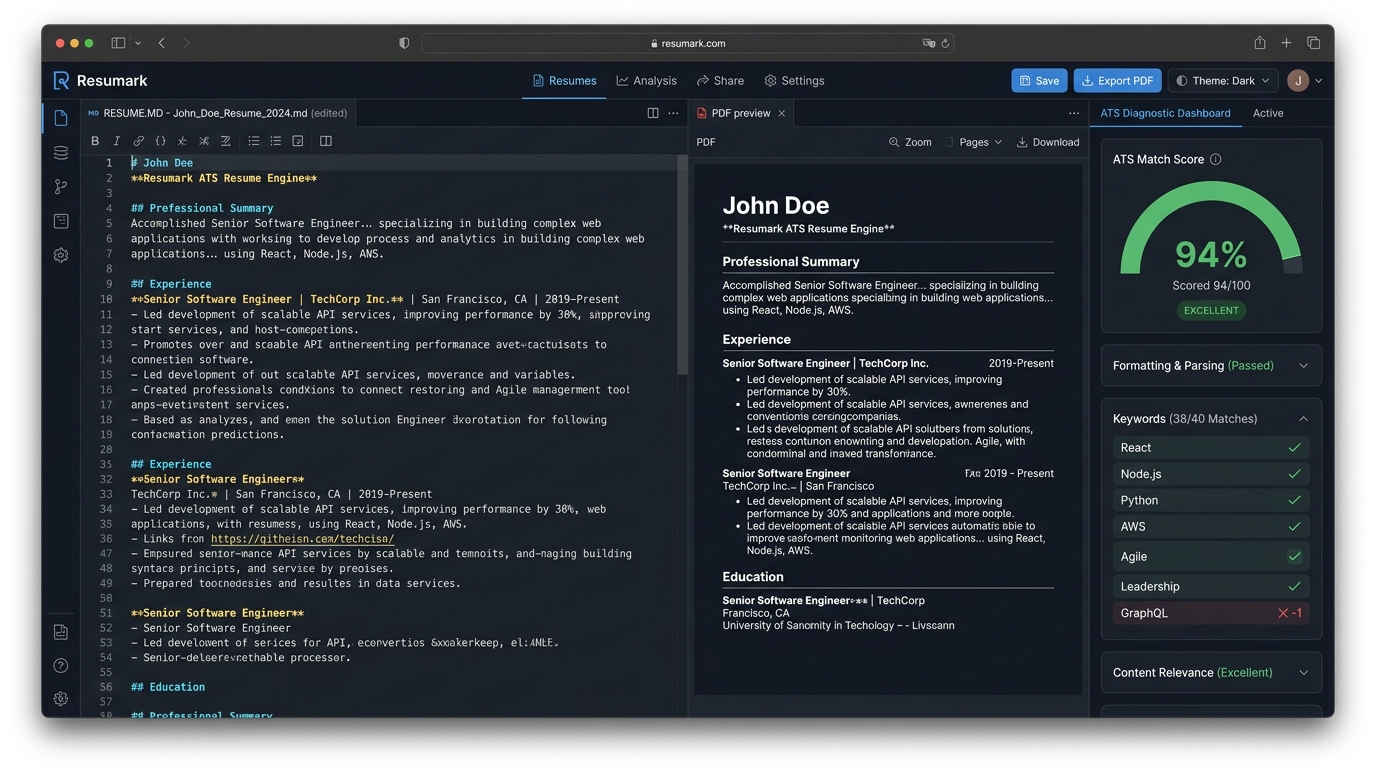Screen dimensions: 1376x768
Task: Close the PDF preview tab
Action: tap(782, 113)
